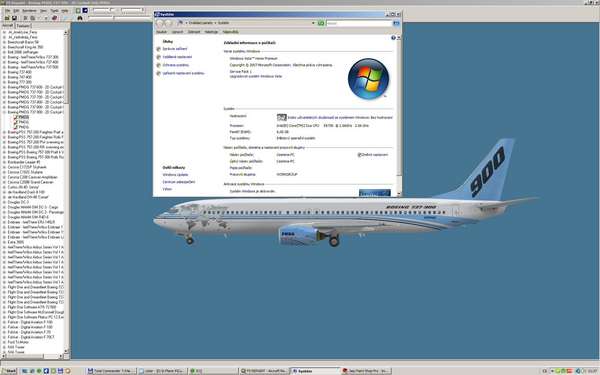
Task: Open the File menu in FS Repaint
Action: [7, 10]
